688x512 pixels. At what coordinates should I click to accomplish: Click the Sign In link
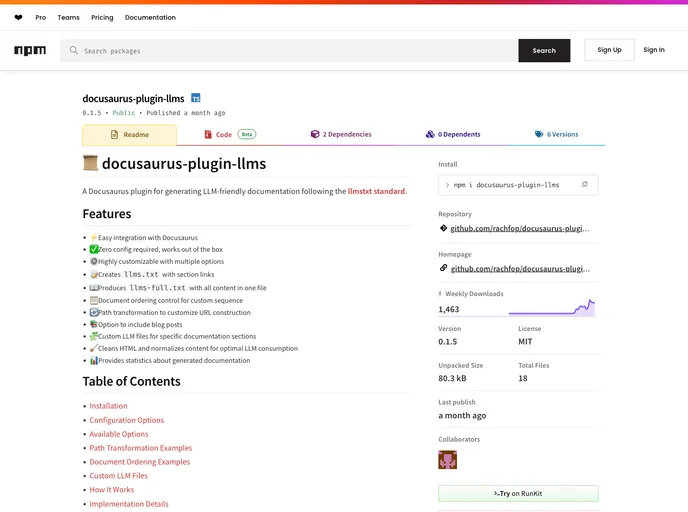tap(654, 50)
